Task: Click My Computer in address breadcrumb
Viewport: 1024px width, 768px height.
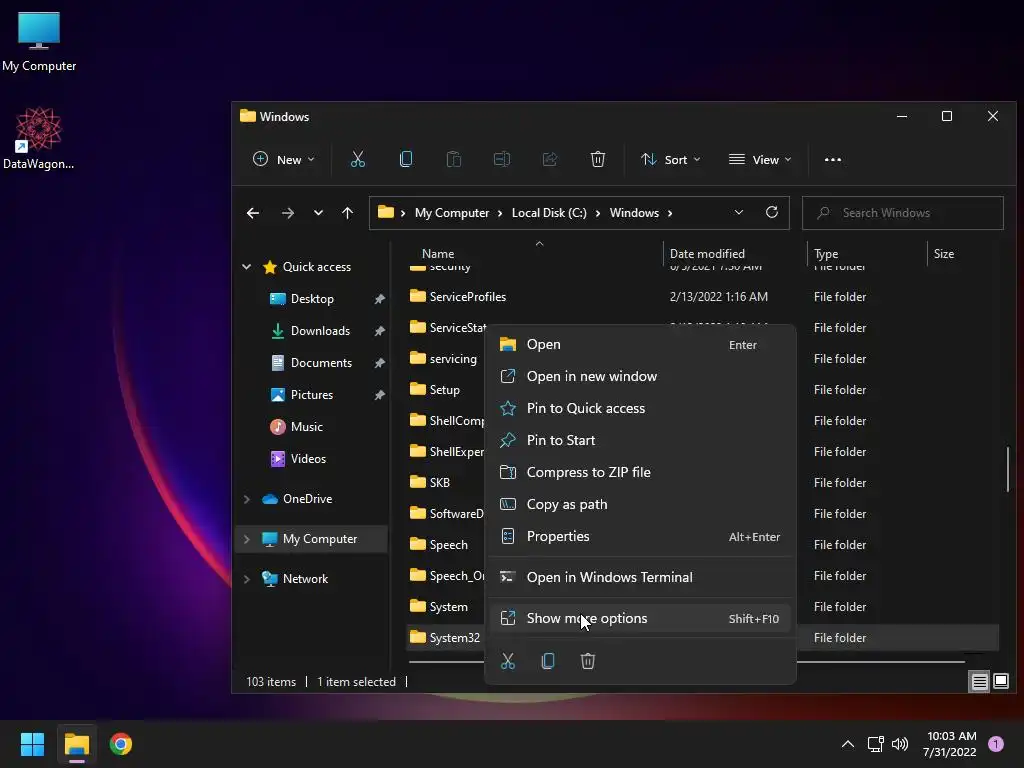Action: tap(452, 213)
